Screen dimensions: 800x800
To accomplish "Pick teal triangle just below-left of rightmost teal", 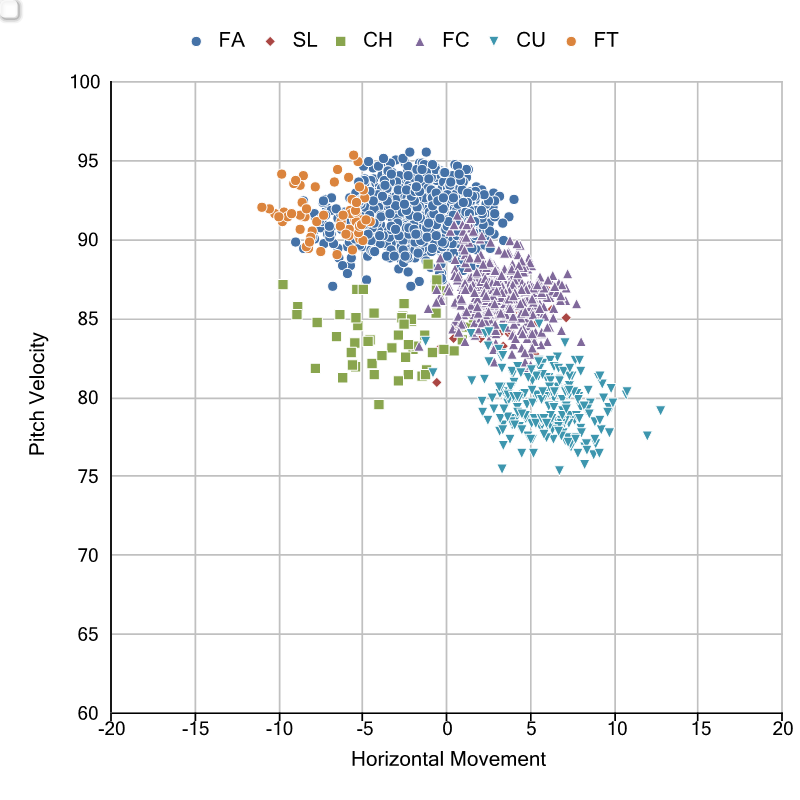I will [x=647, y=435].
